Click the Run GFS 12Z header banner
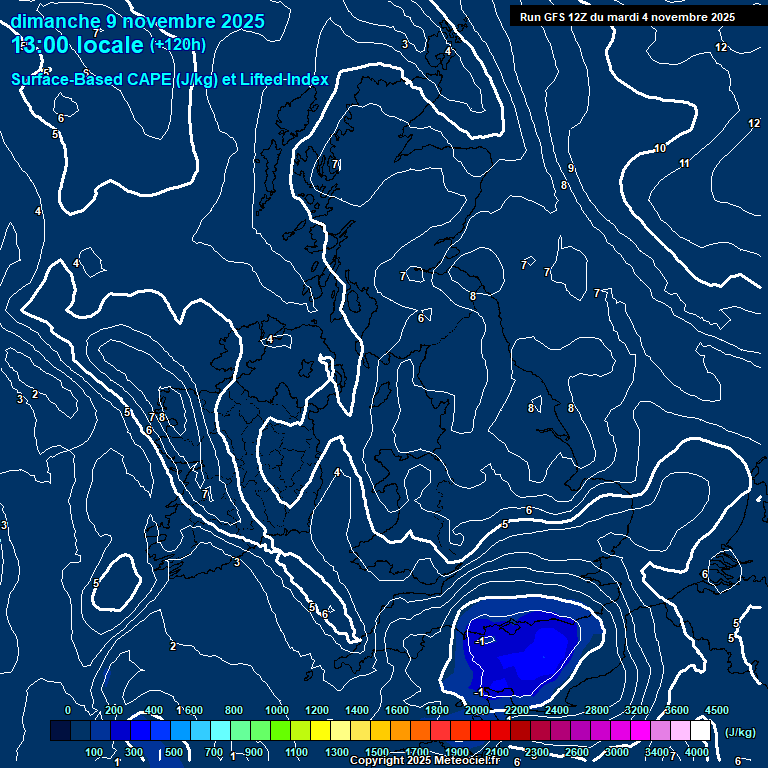The image size is (768, 768). coord(628,17)
